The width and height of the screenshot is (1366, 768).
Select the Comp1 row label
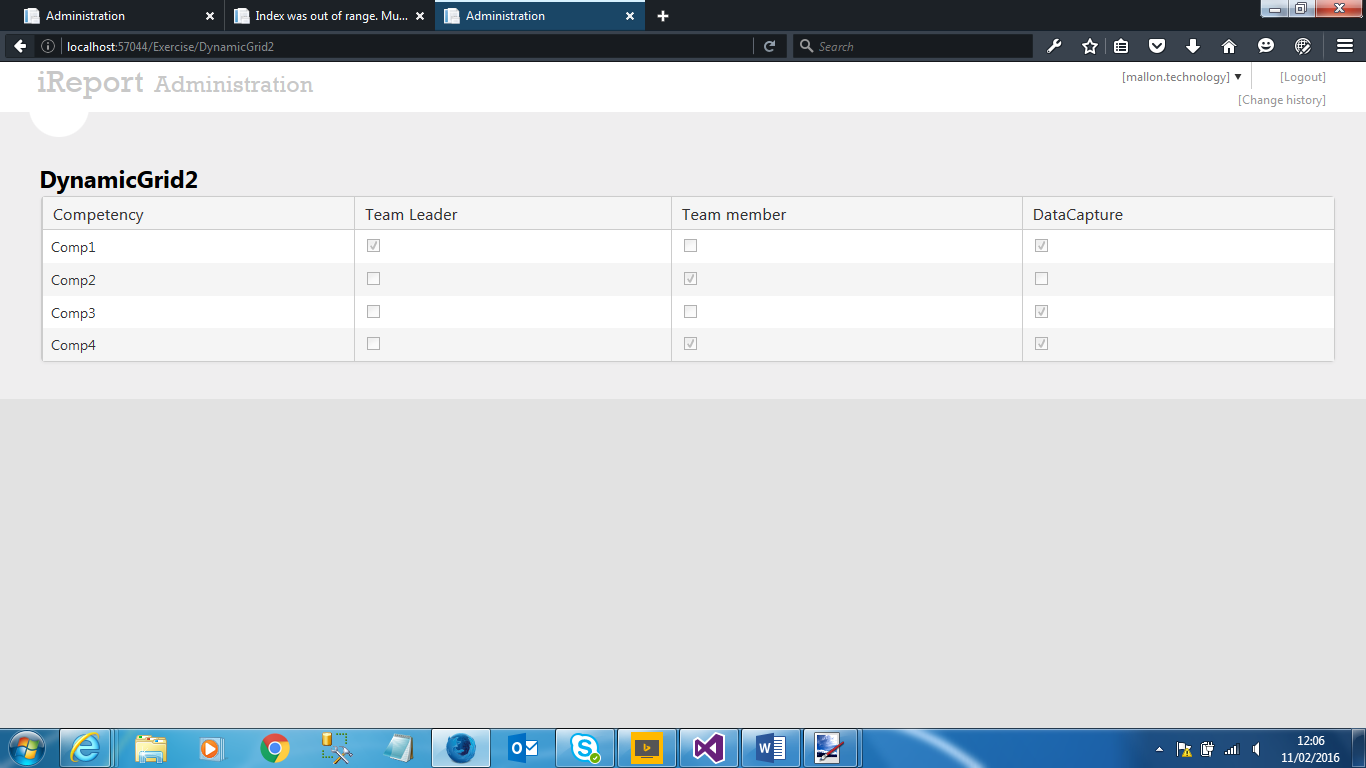[73, 247]
